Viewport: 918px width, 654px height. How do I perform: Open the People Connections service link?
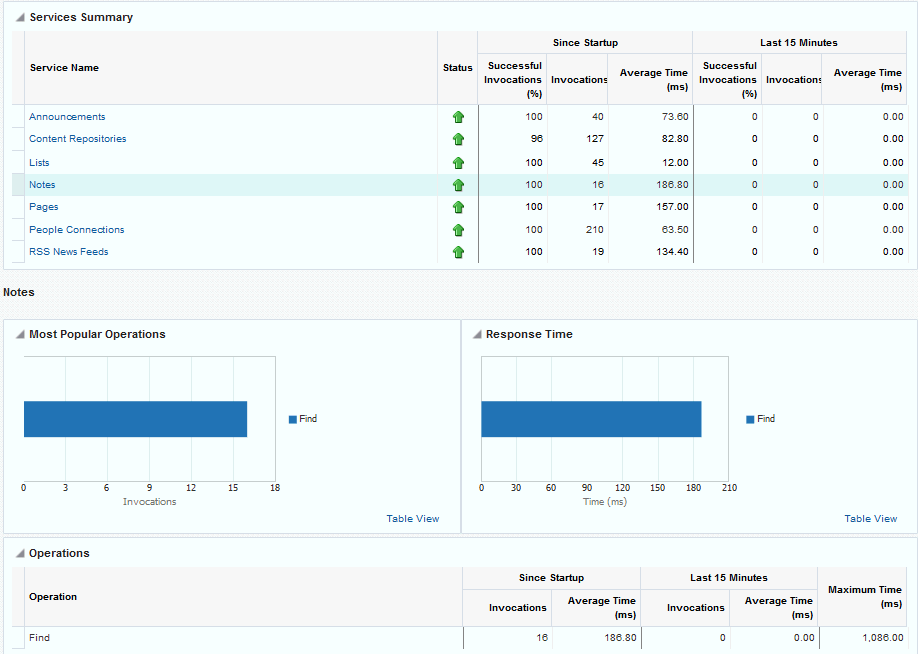click(76, 230)
